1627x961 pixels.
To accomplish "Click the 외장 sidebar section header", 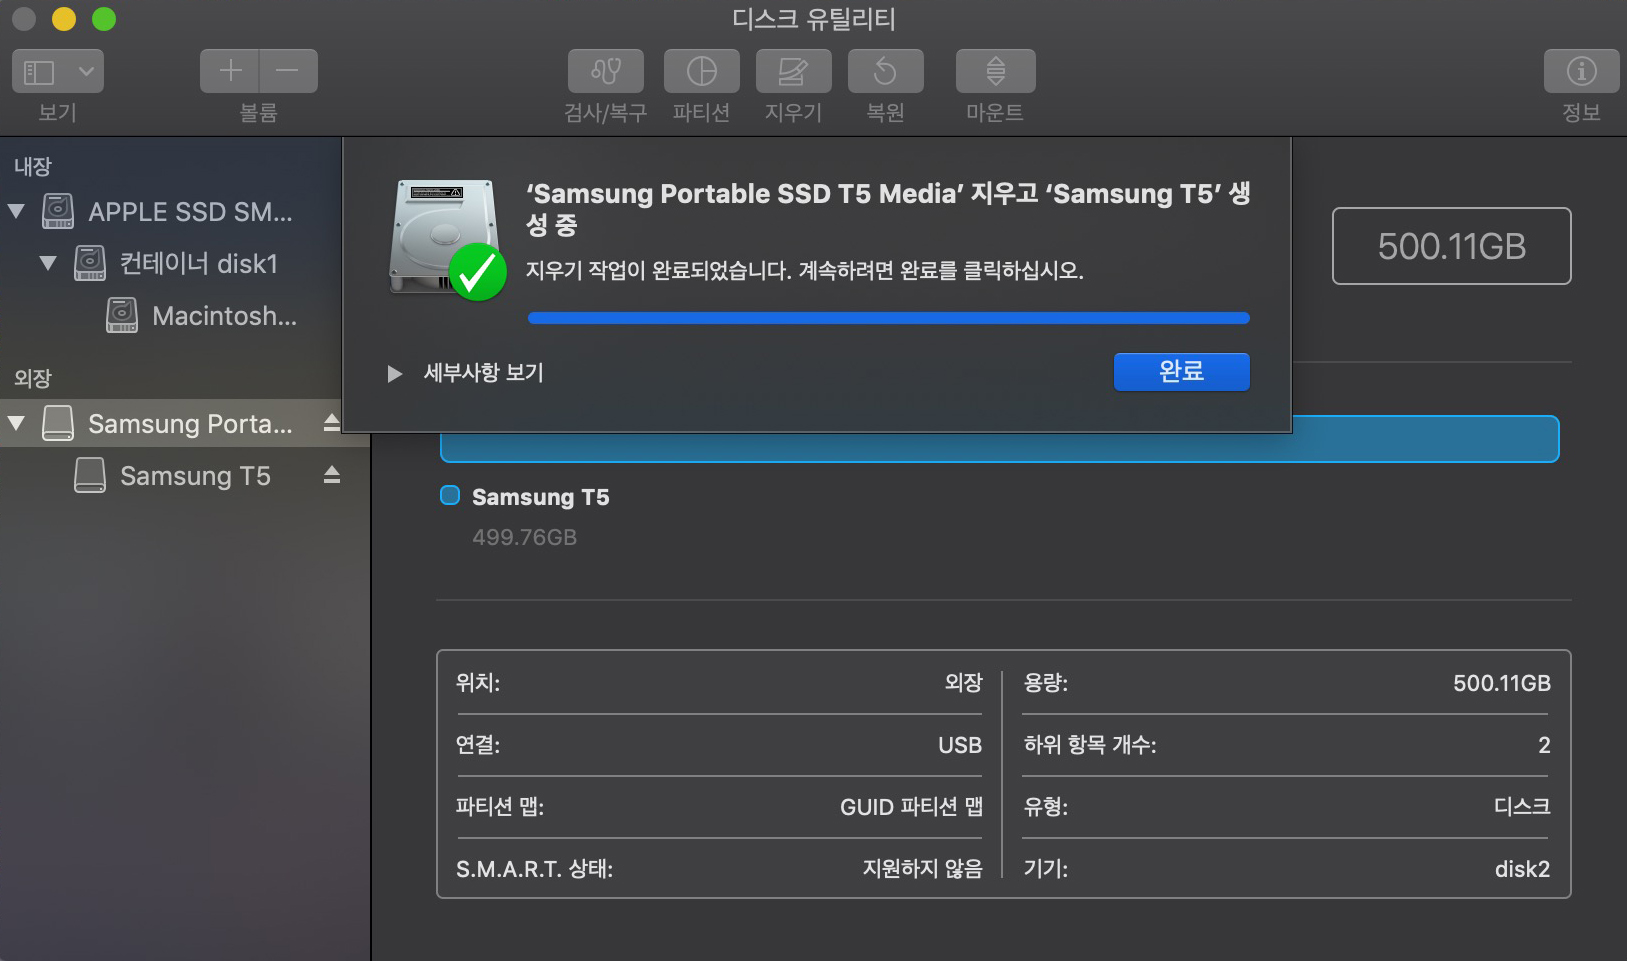I will (32, 379).
